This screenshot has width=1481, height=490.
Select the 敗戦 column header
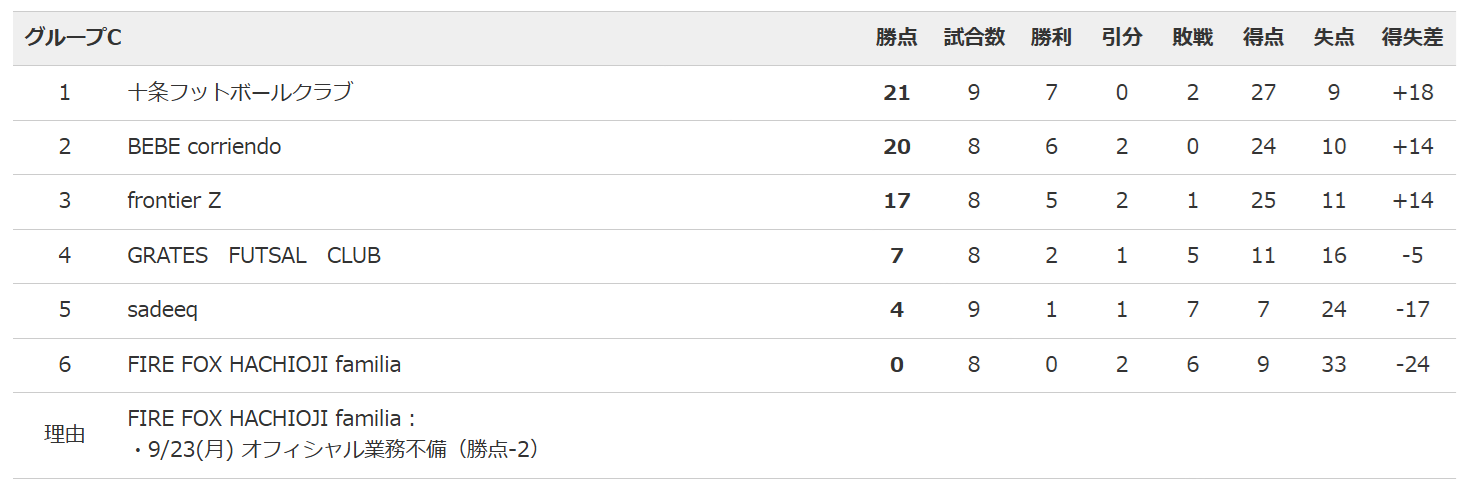pos(1193,38)
